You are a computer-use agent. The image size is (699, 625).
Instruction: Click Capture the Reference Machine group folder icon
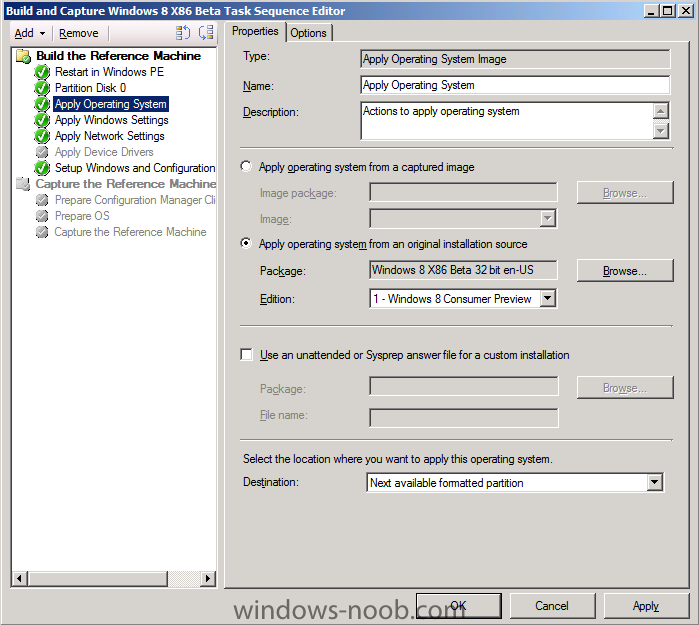point(23,184)
